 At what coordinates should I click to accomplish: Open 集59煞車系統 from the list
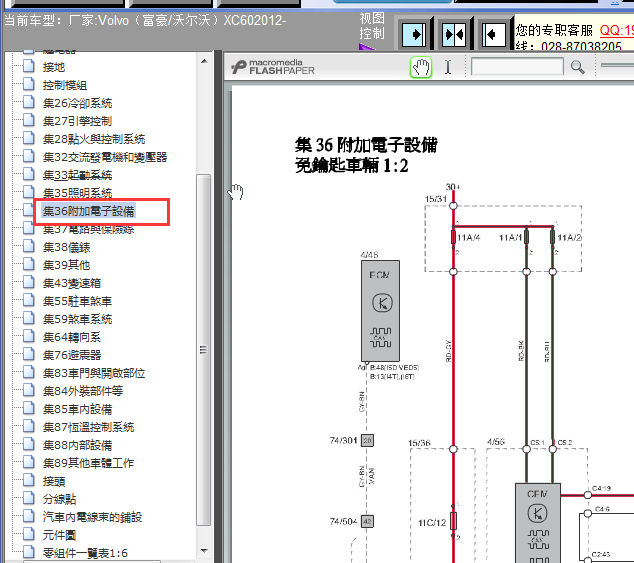tap(77, 319)
